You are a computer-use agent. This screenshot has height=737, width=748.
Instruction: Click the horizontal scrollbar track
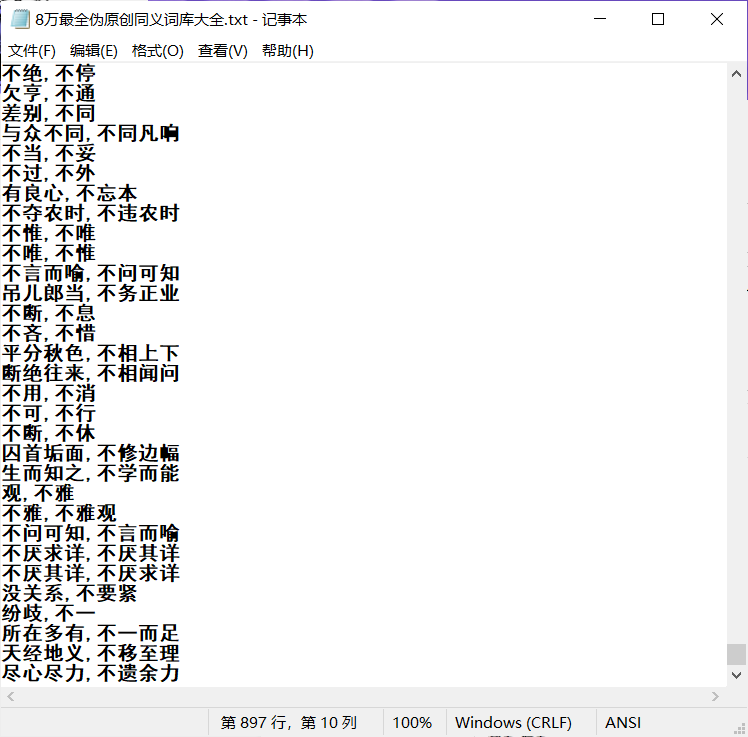360,696
